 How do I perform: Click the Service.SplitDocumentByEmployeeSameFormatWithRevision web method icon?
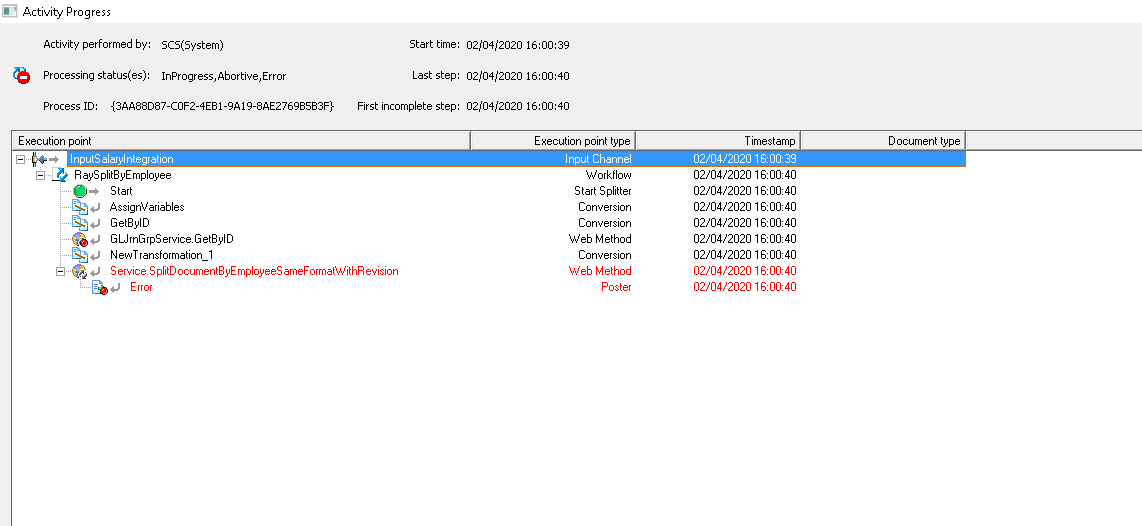[x=80, y=271]
